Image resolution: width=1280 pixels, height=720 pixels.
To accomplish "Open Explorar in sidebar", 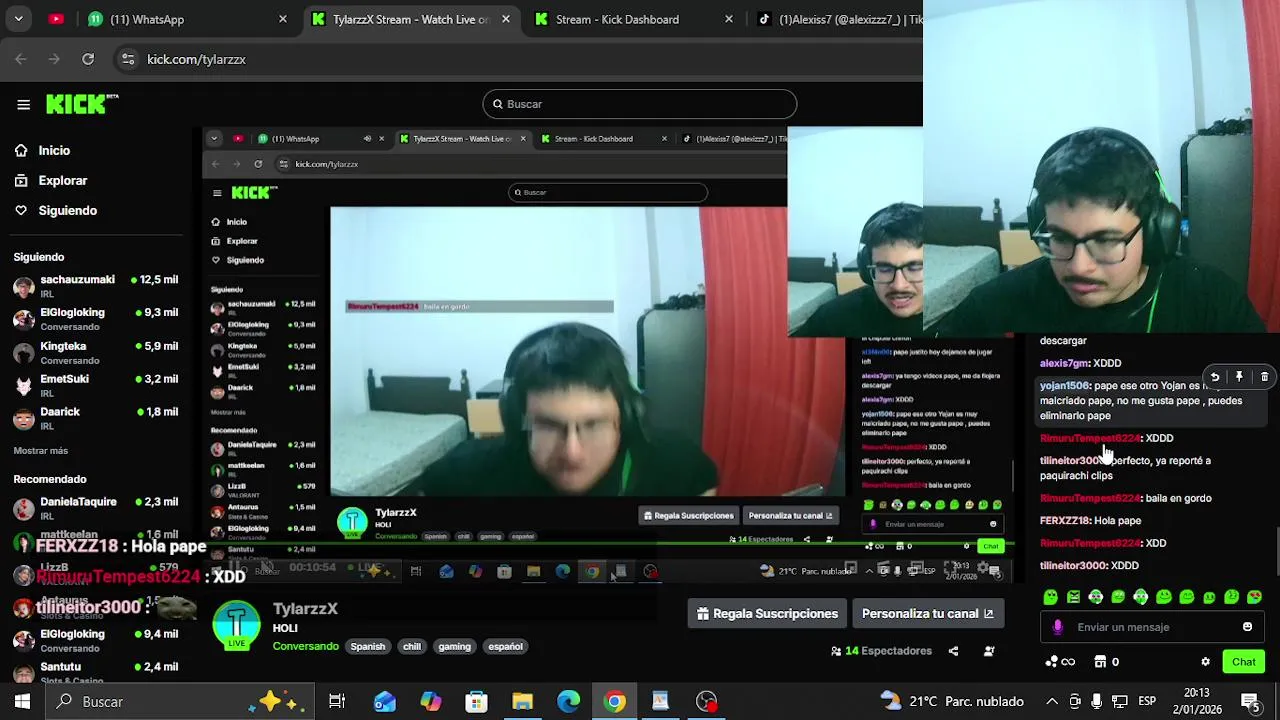I will point(62,180).
